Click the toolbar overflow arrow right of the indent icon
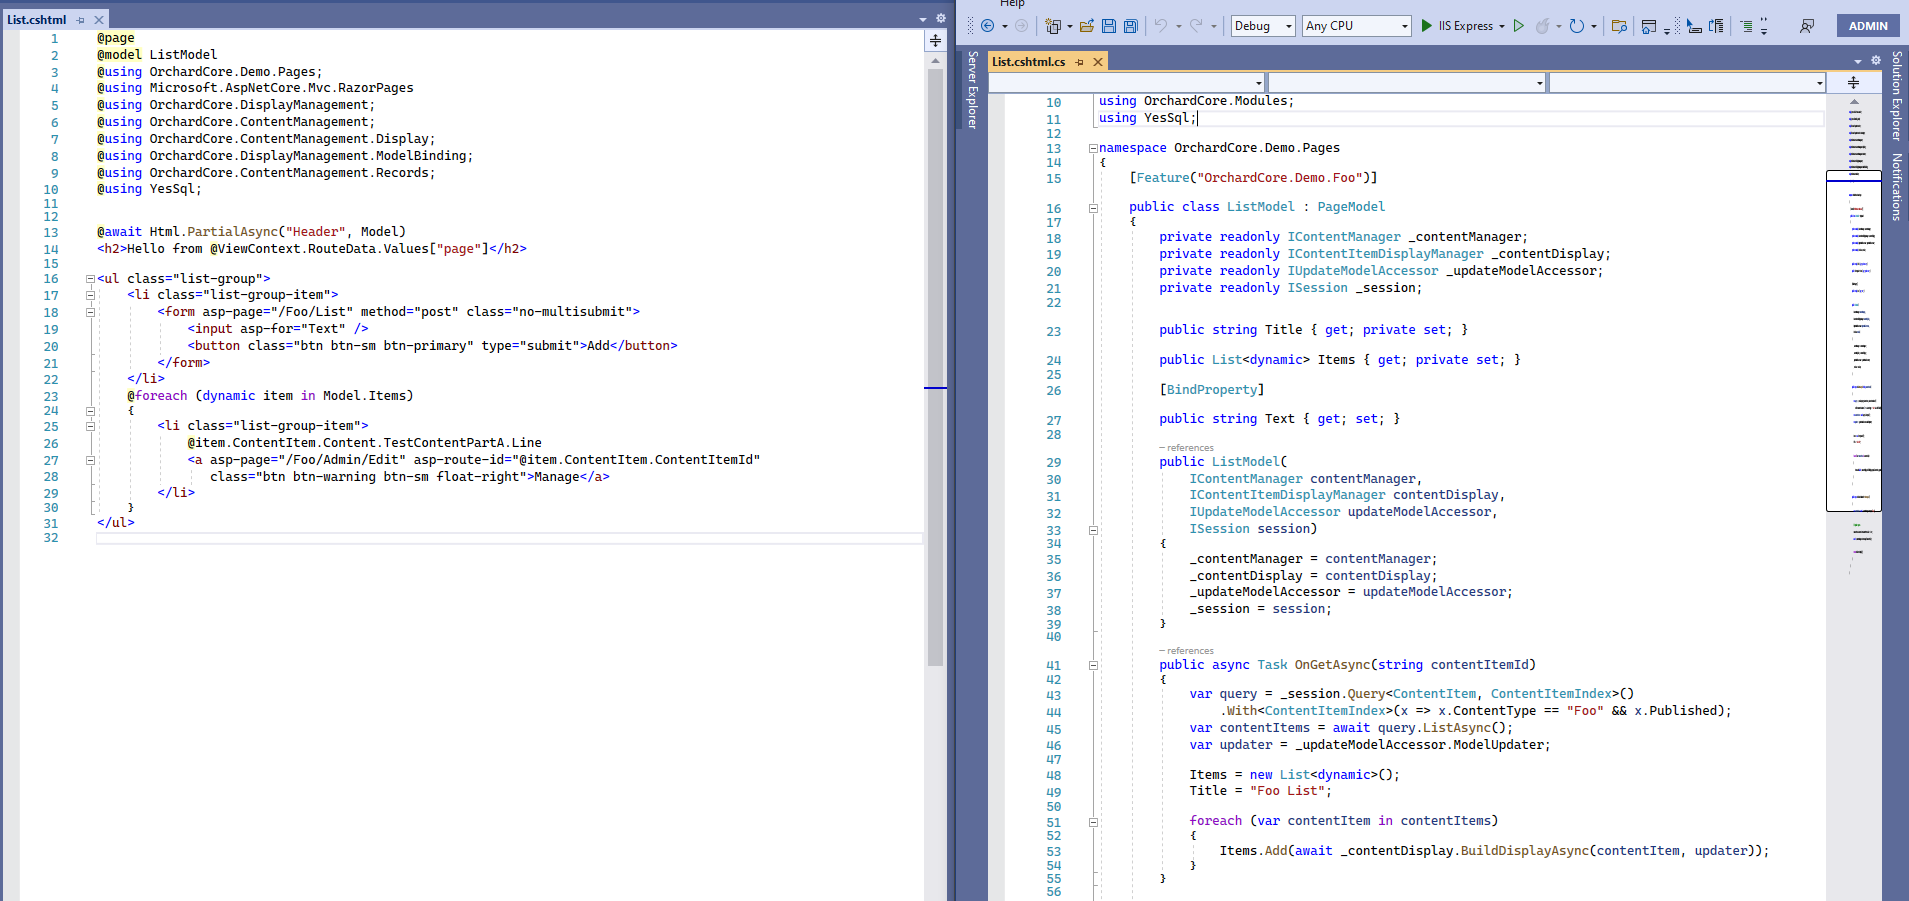Image resolution: width=1909 pixels, height=901 pixels. pos(1764,26)
